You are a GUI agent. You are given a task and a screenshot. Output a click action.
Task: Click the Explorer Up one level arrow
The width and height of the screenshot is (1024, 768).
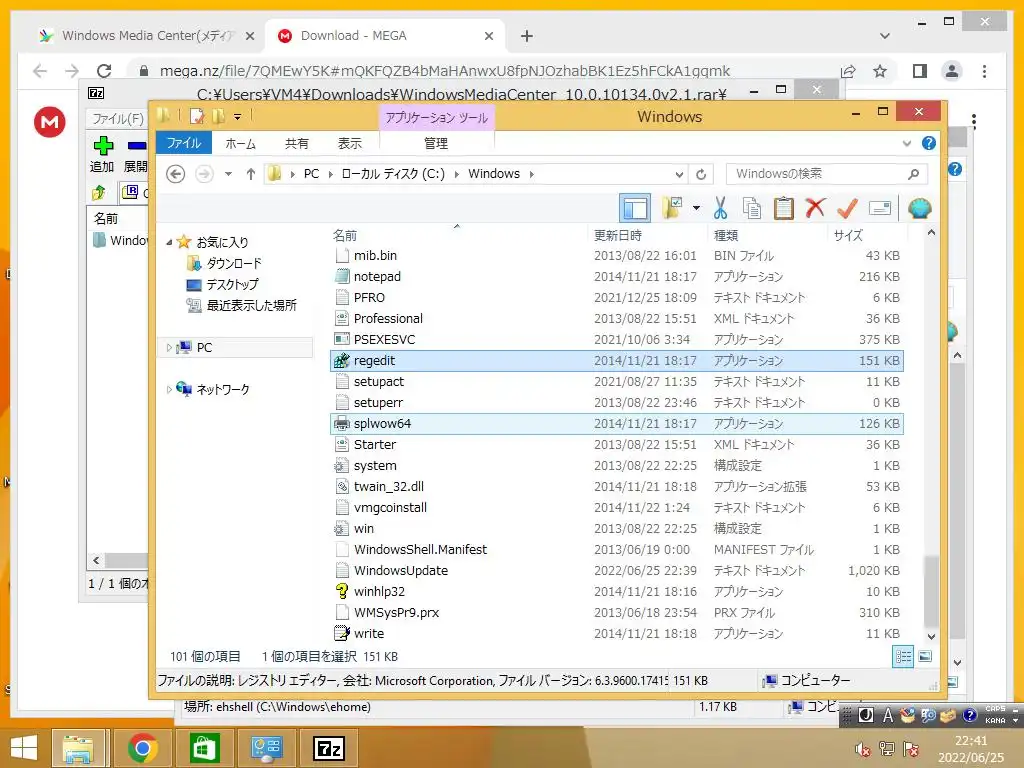click(251, 174)
